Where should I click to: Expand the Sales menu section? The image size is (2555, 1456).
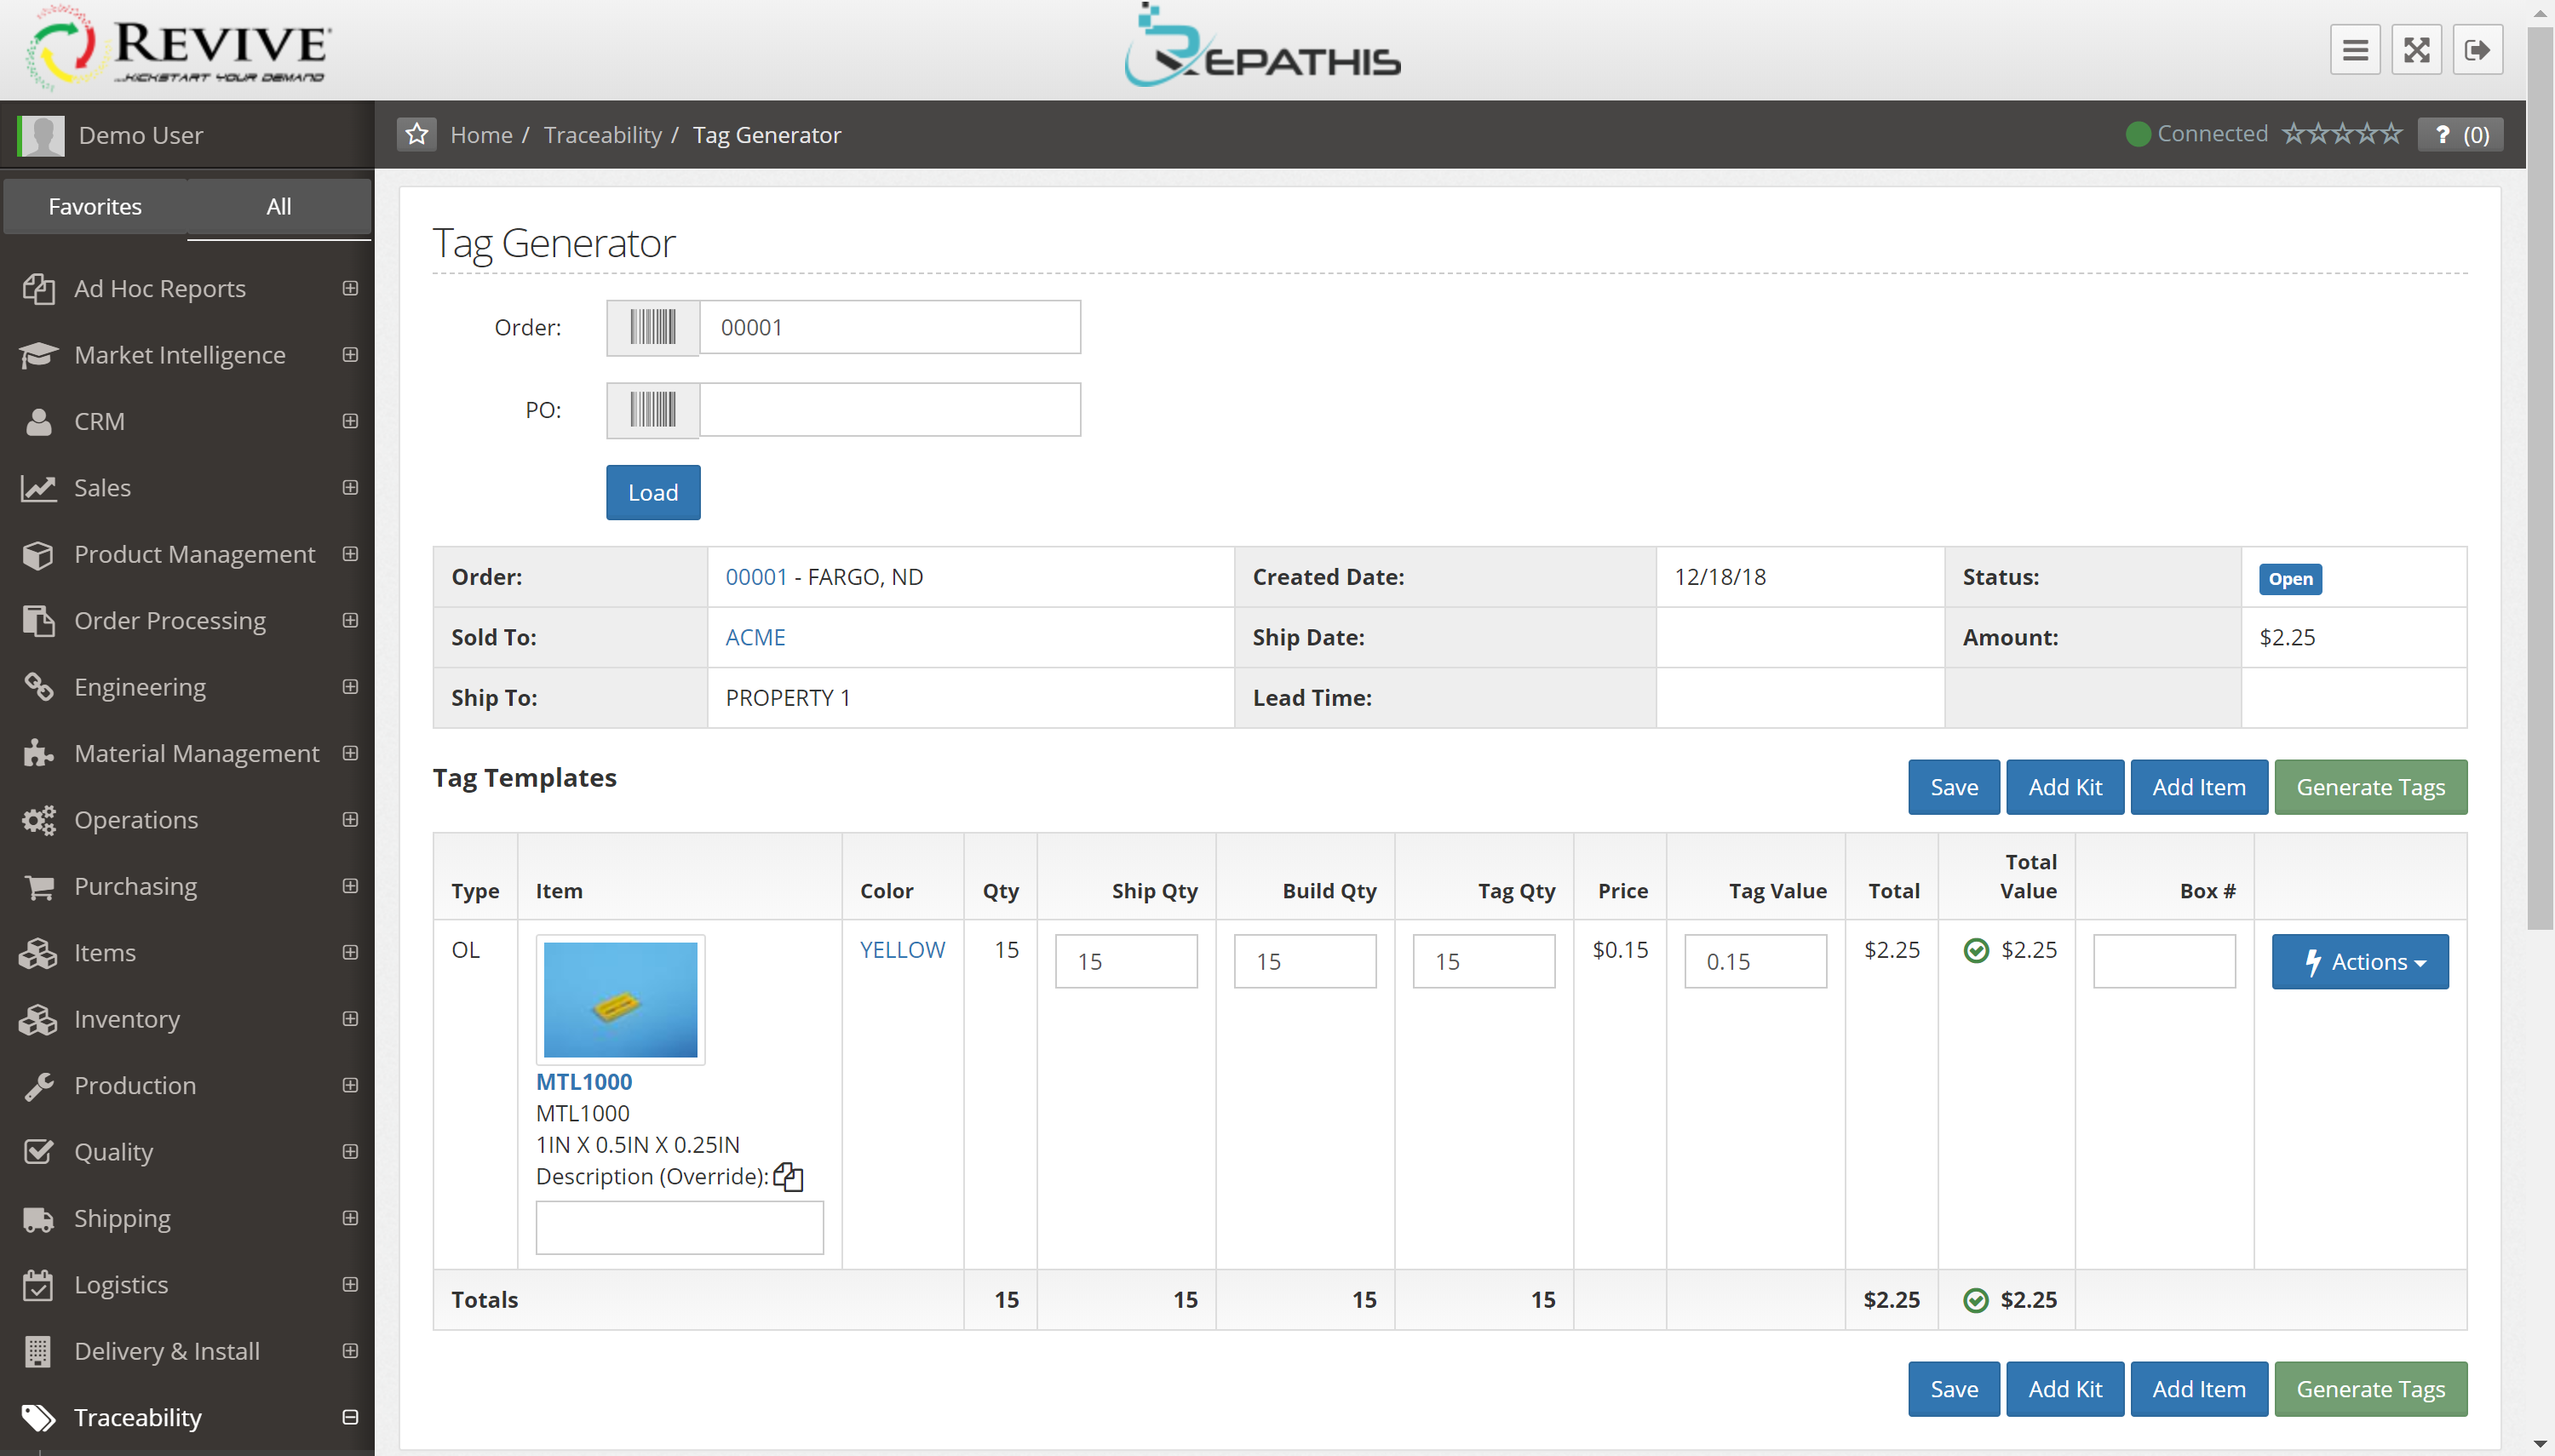coord(350,488)
